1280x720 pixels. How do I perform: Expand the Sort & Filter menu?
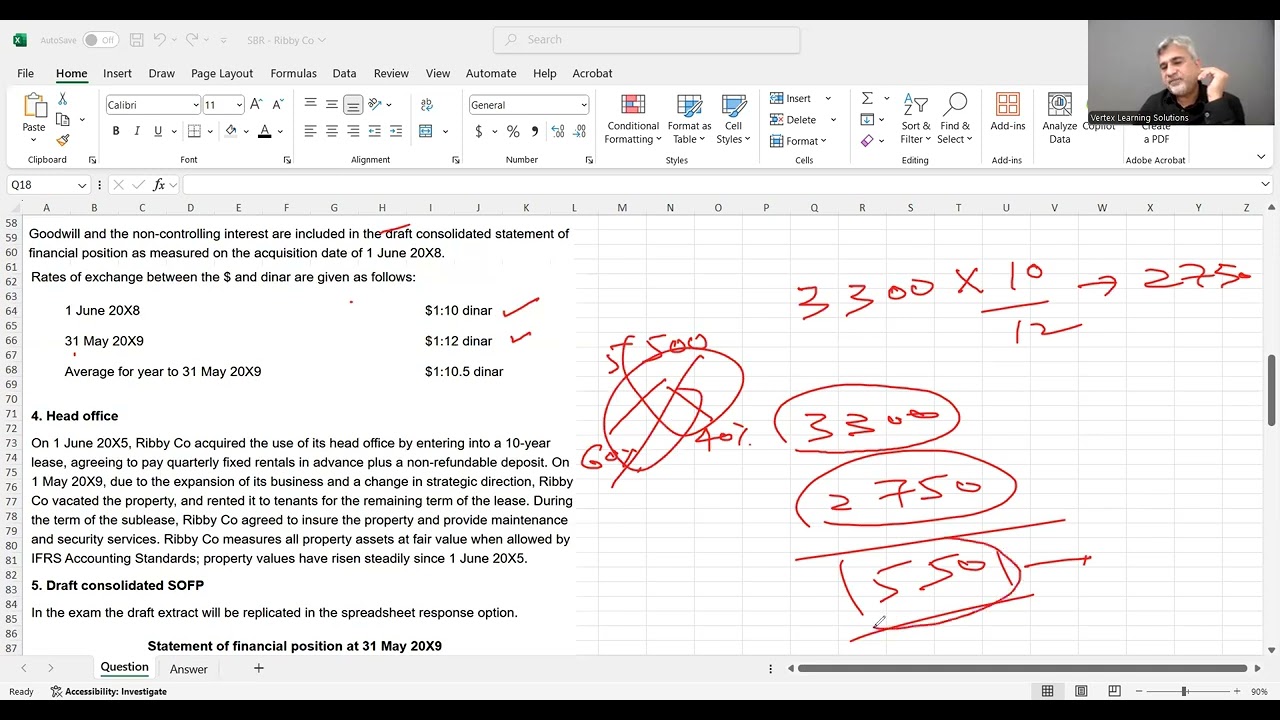click(x=916, y=119)
